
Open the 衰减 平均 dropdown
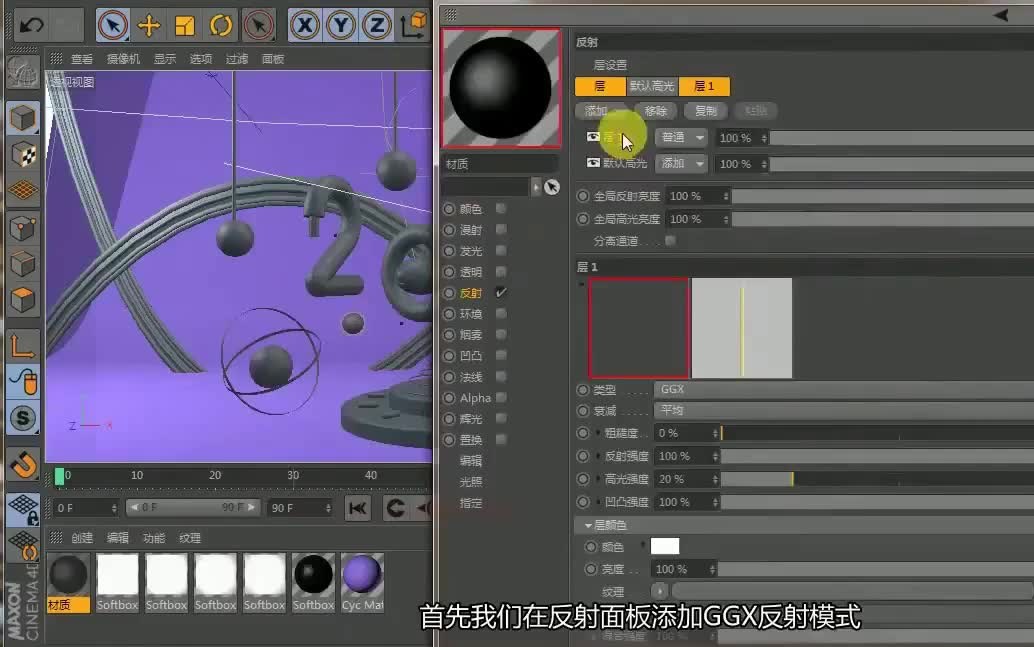(x=843, y=410)
